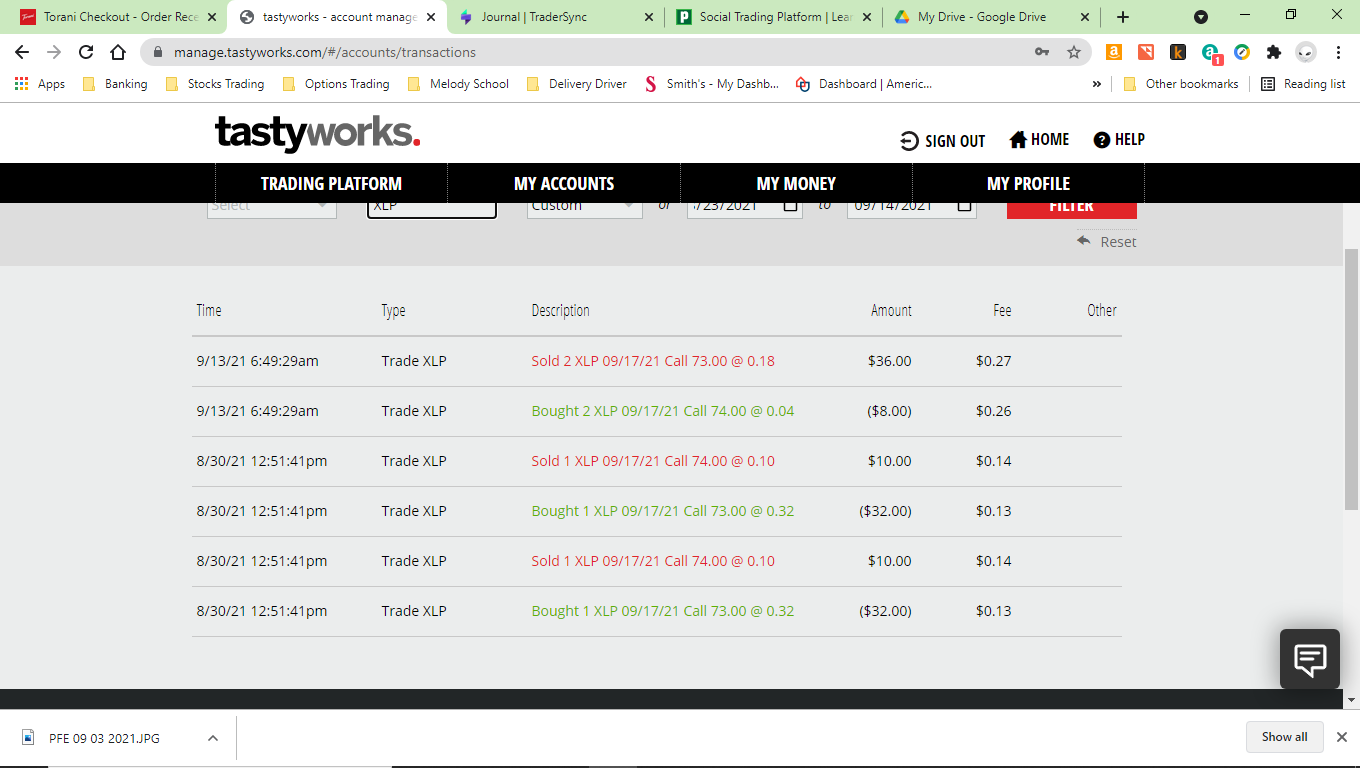Viewport: 1360px width, 768px height.
Task: Show hidden bookmarks with the chevron
Action: [x=1096, y=84]
